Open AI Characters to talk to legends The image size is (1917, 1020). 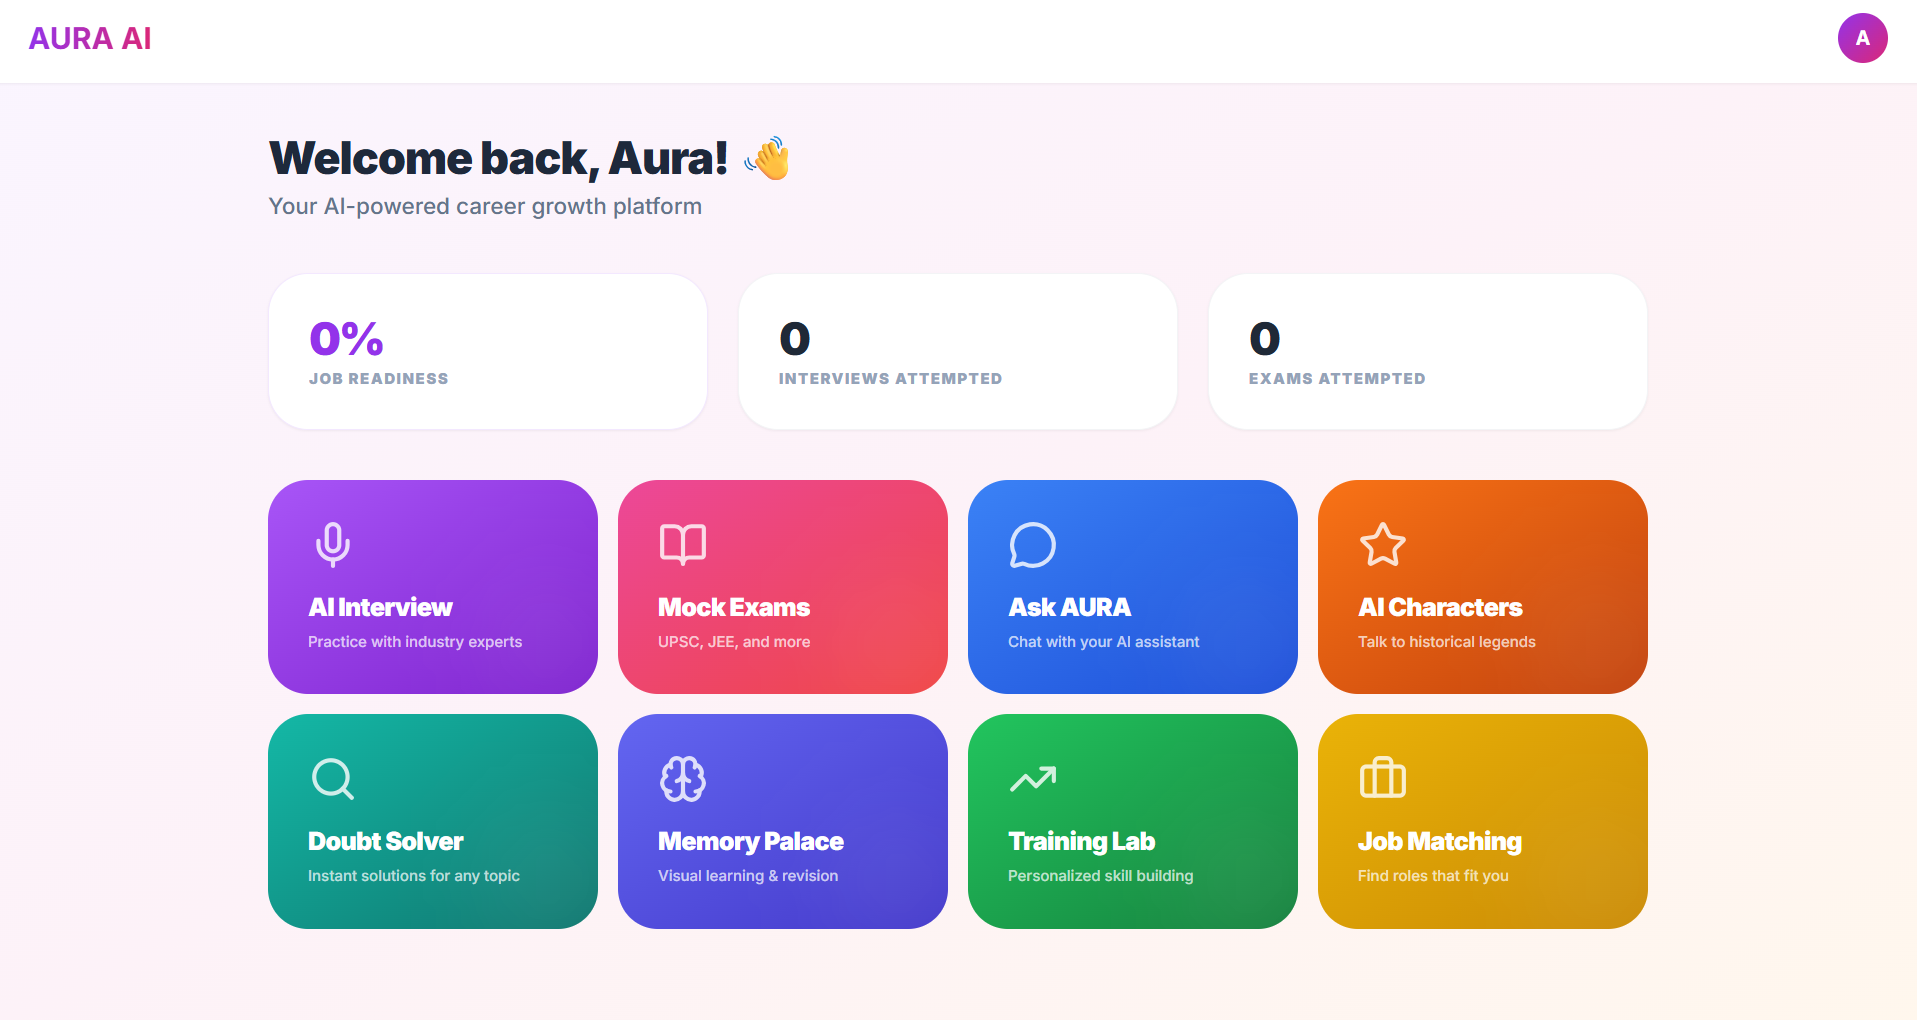pyautogui.click(x=1482, y=587)
